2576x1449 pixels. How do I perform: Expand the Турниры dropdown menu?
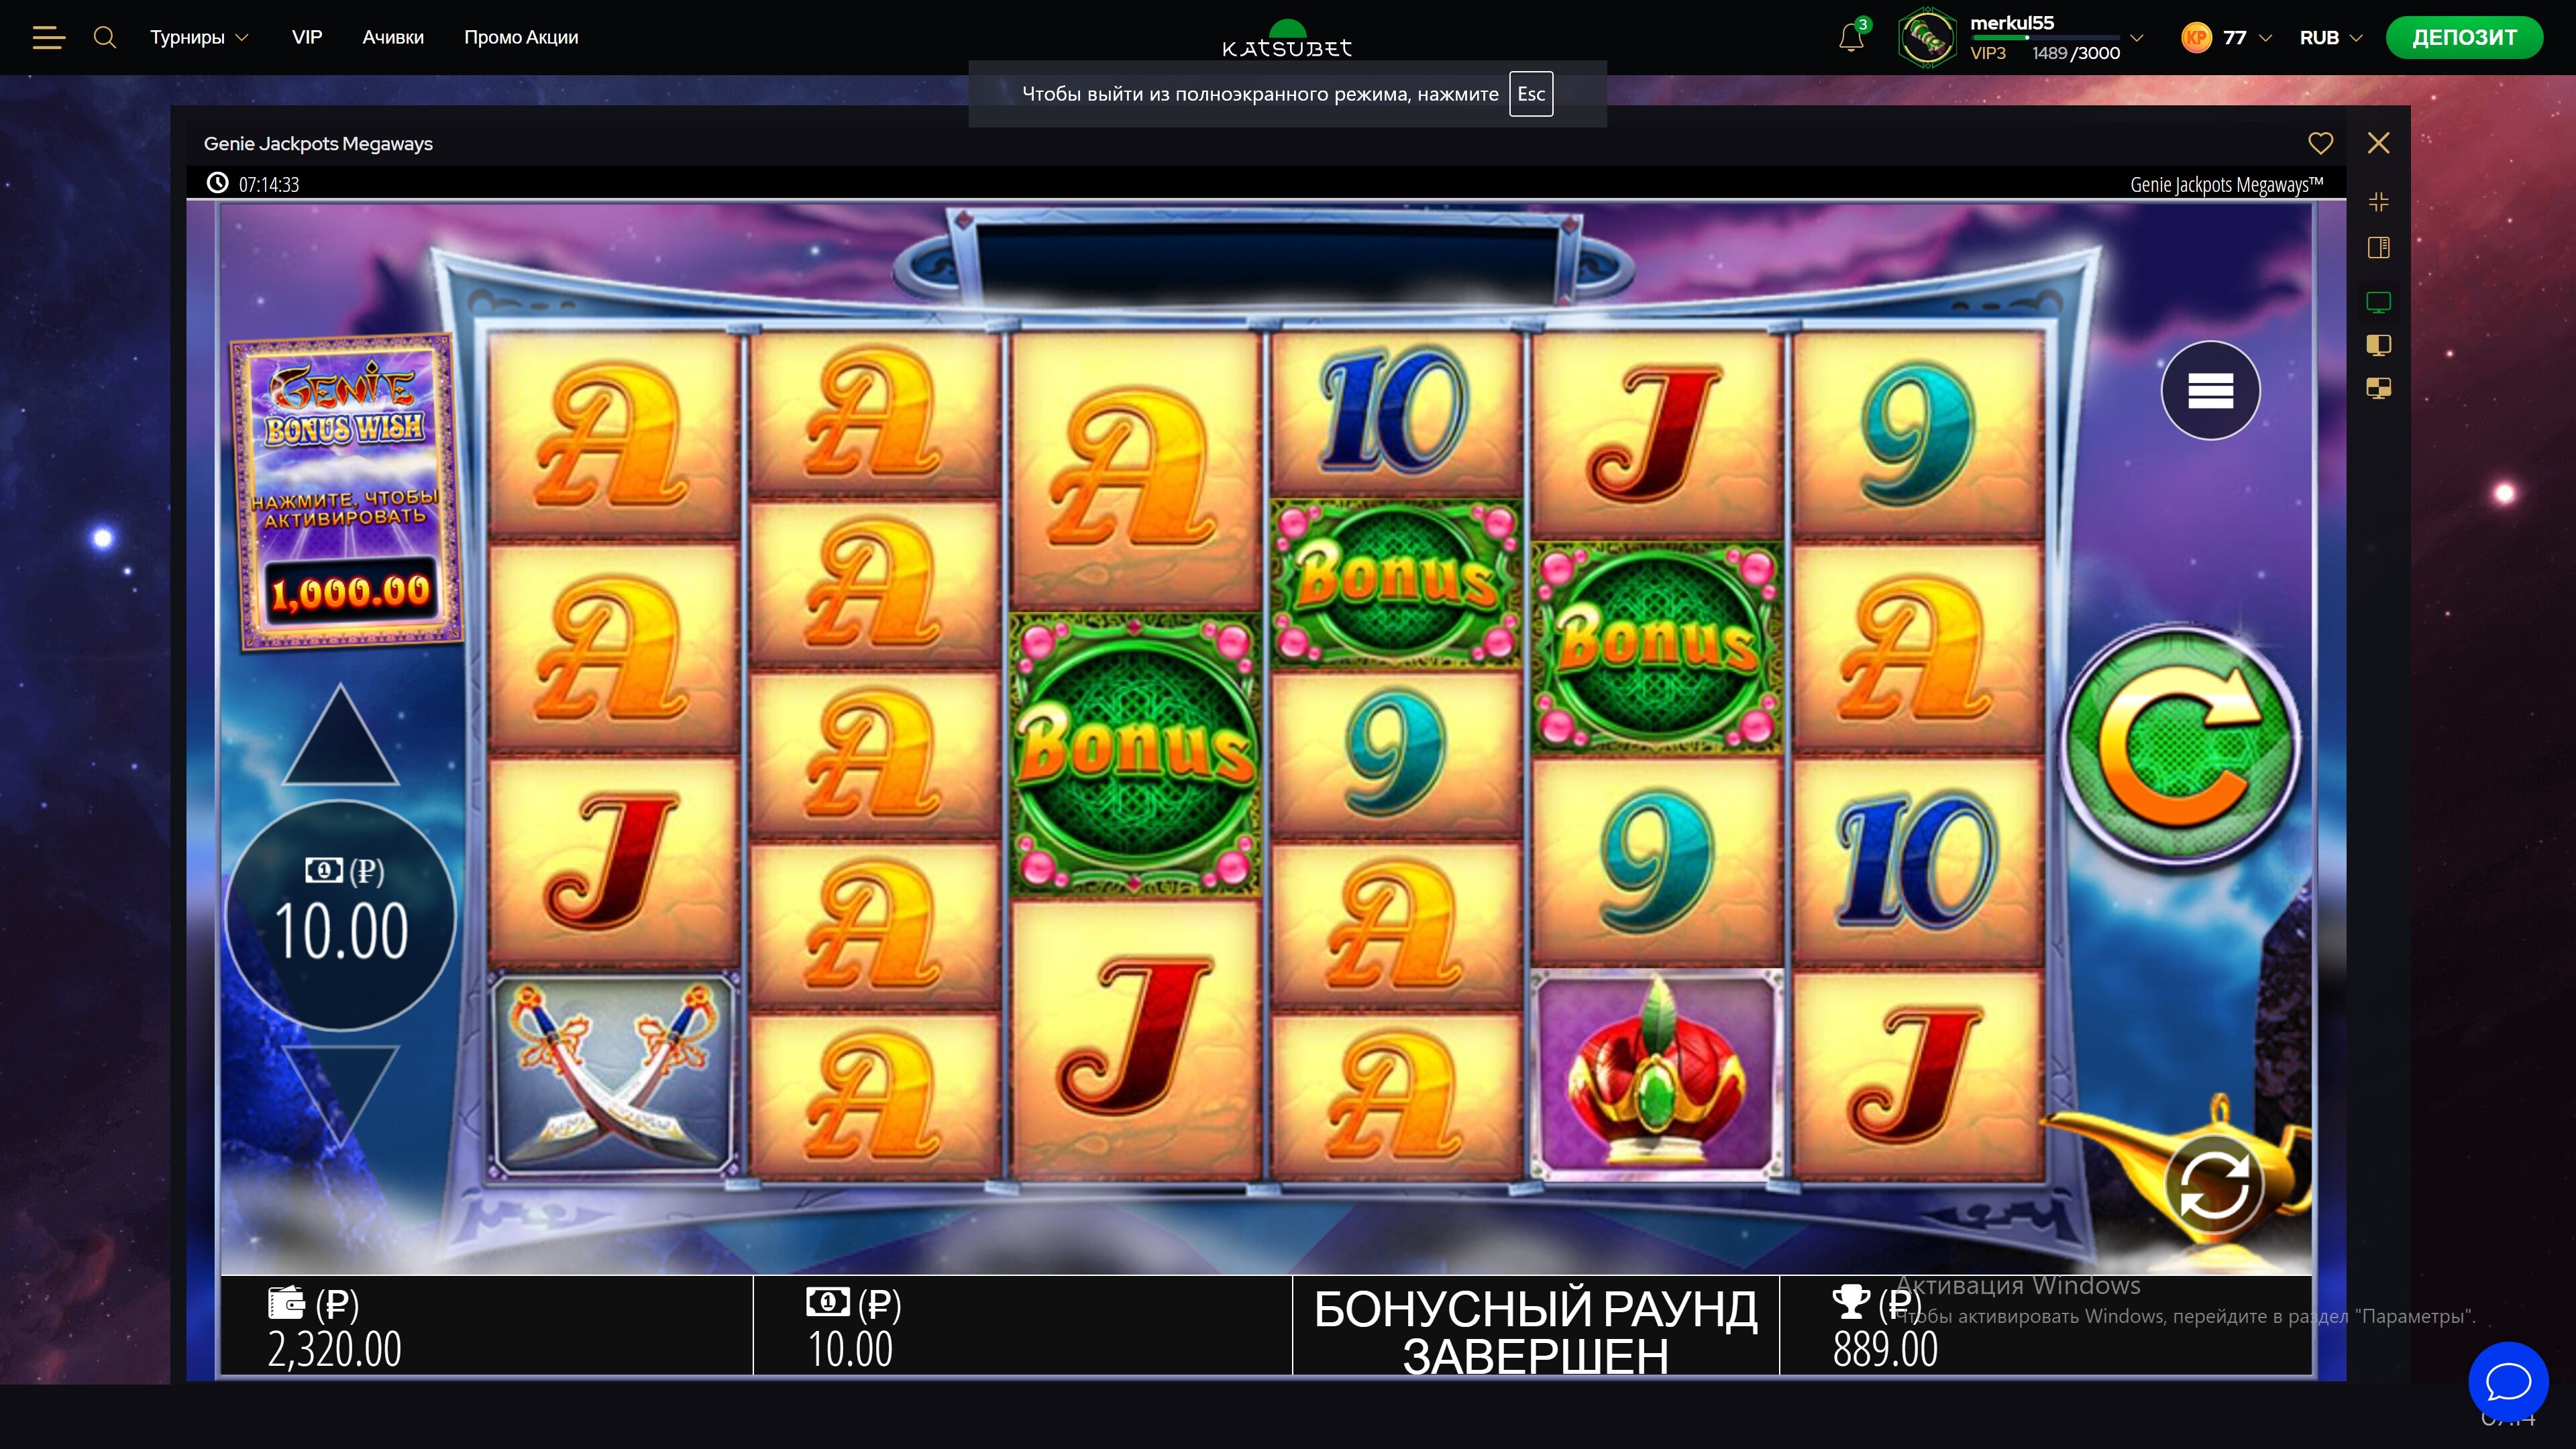[199, 38]
